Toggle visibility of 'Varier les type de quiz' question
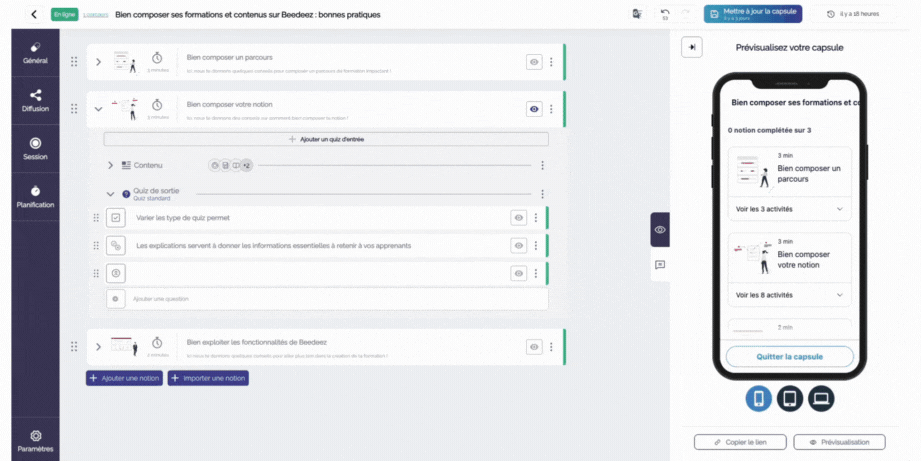 tap(518, 218)
